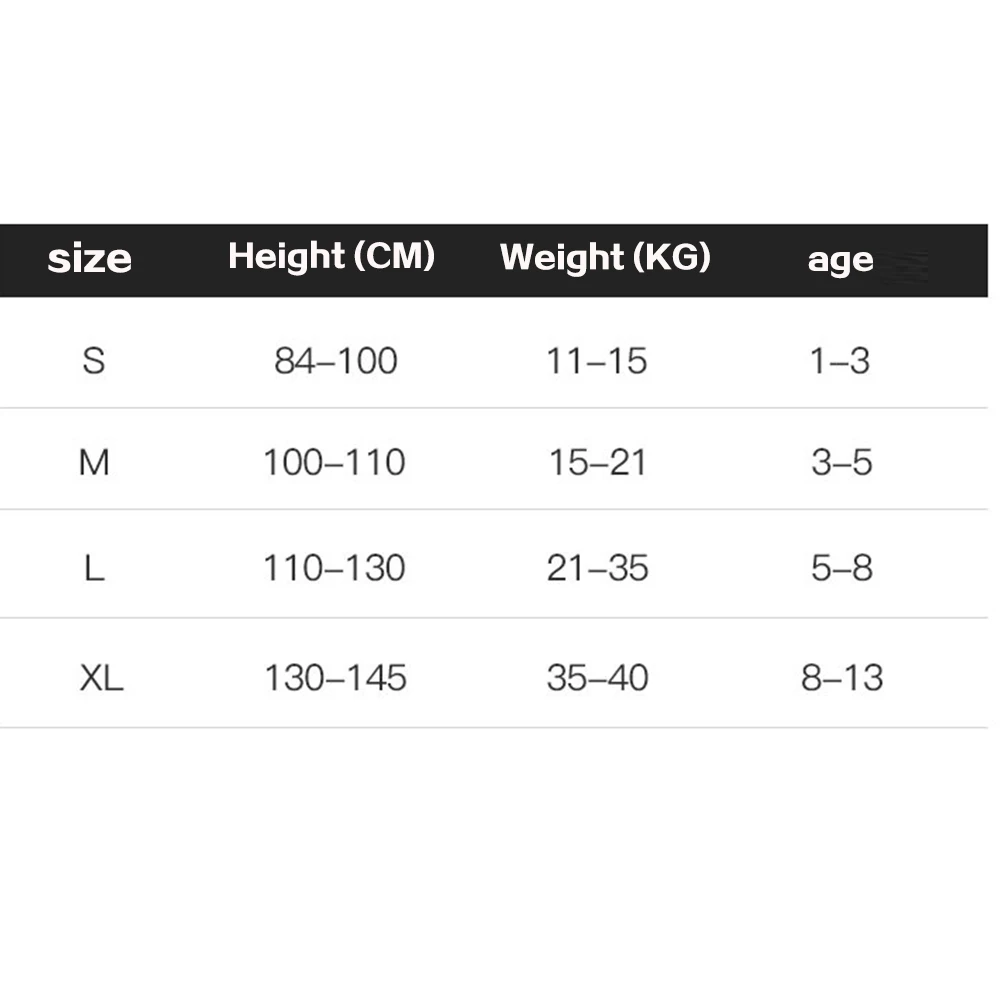This screenshot has width=1000, height=1000.
Task: Click the 110–130 height value
Action: [x=334, y=568]
